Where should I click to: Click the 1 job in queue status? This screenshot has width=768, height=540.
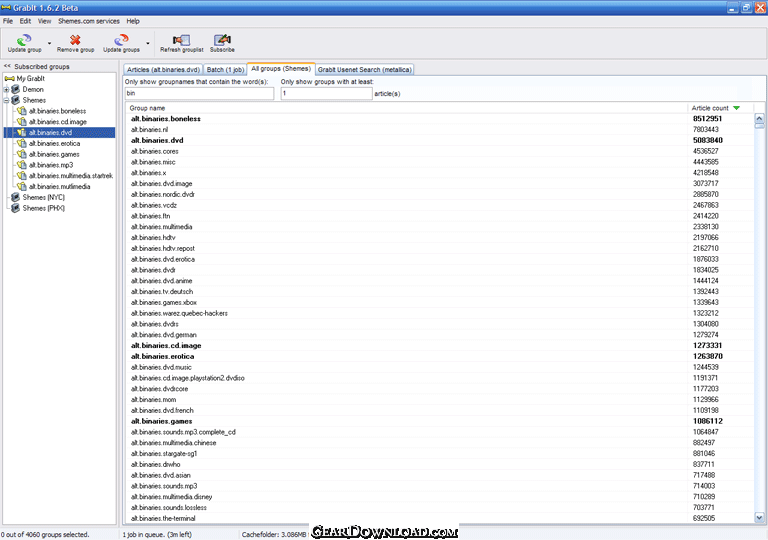pos(157,534)
